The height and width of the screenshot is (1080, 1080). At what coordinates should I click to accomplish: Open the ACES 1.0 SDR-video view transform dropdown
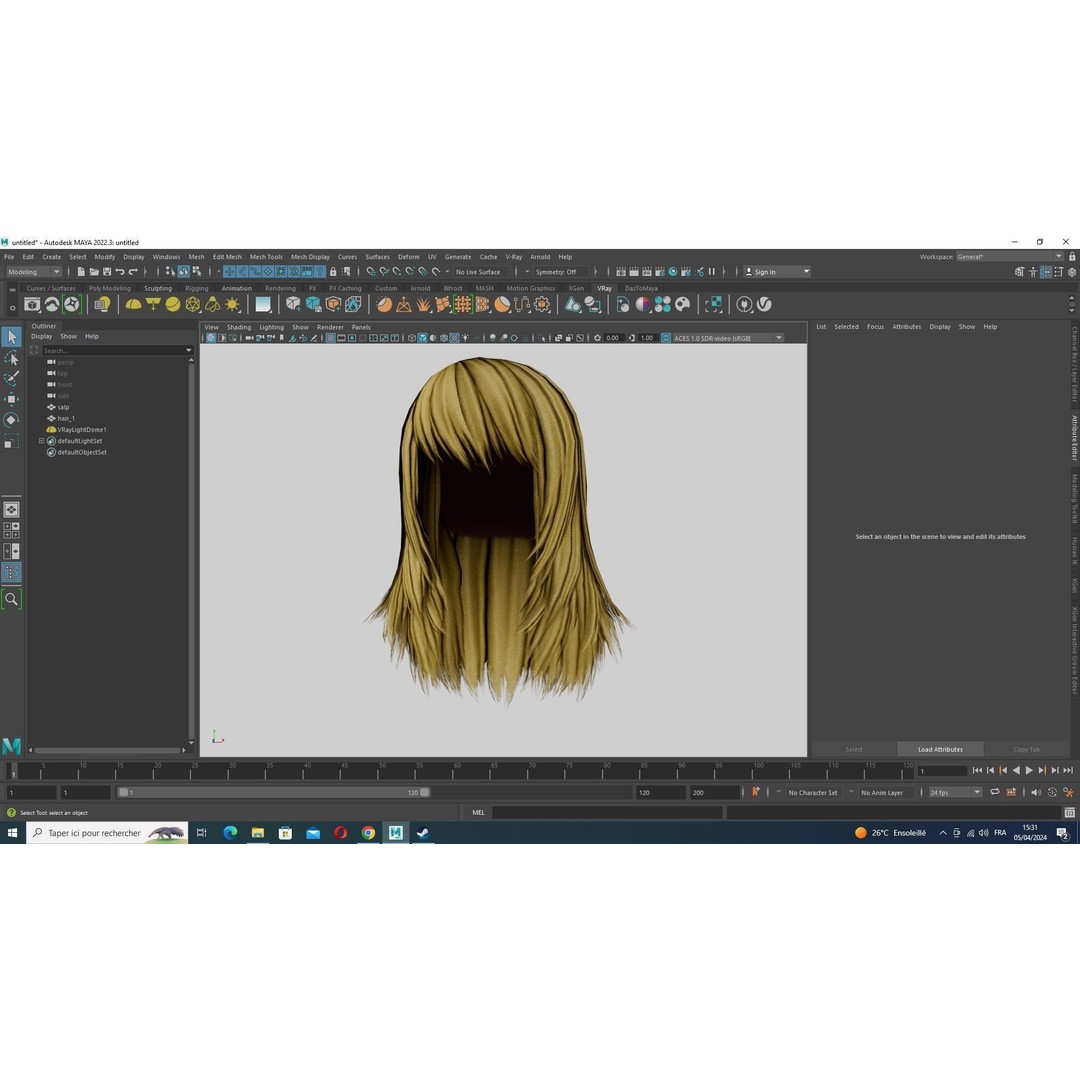tap(728, 338)
